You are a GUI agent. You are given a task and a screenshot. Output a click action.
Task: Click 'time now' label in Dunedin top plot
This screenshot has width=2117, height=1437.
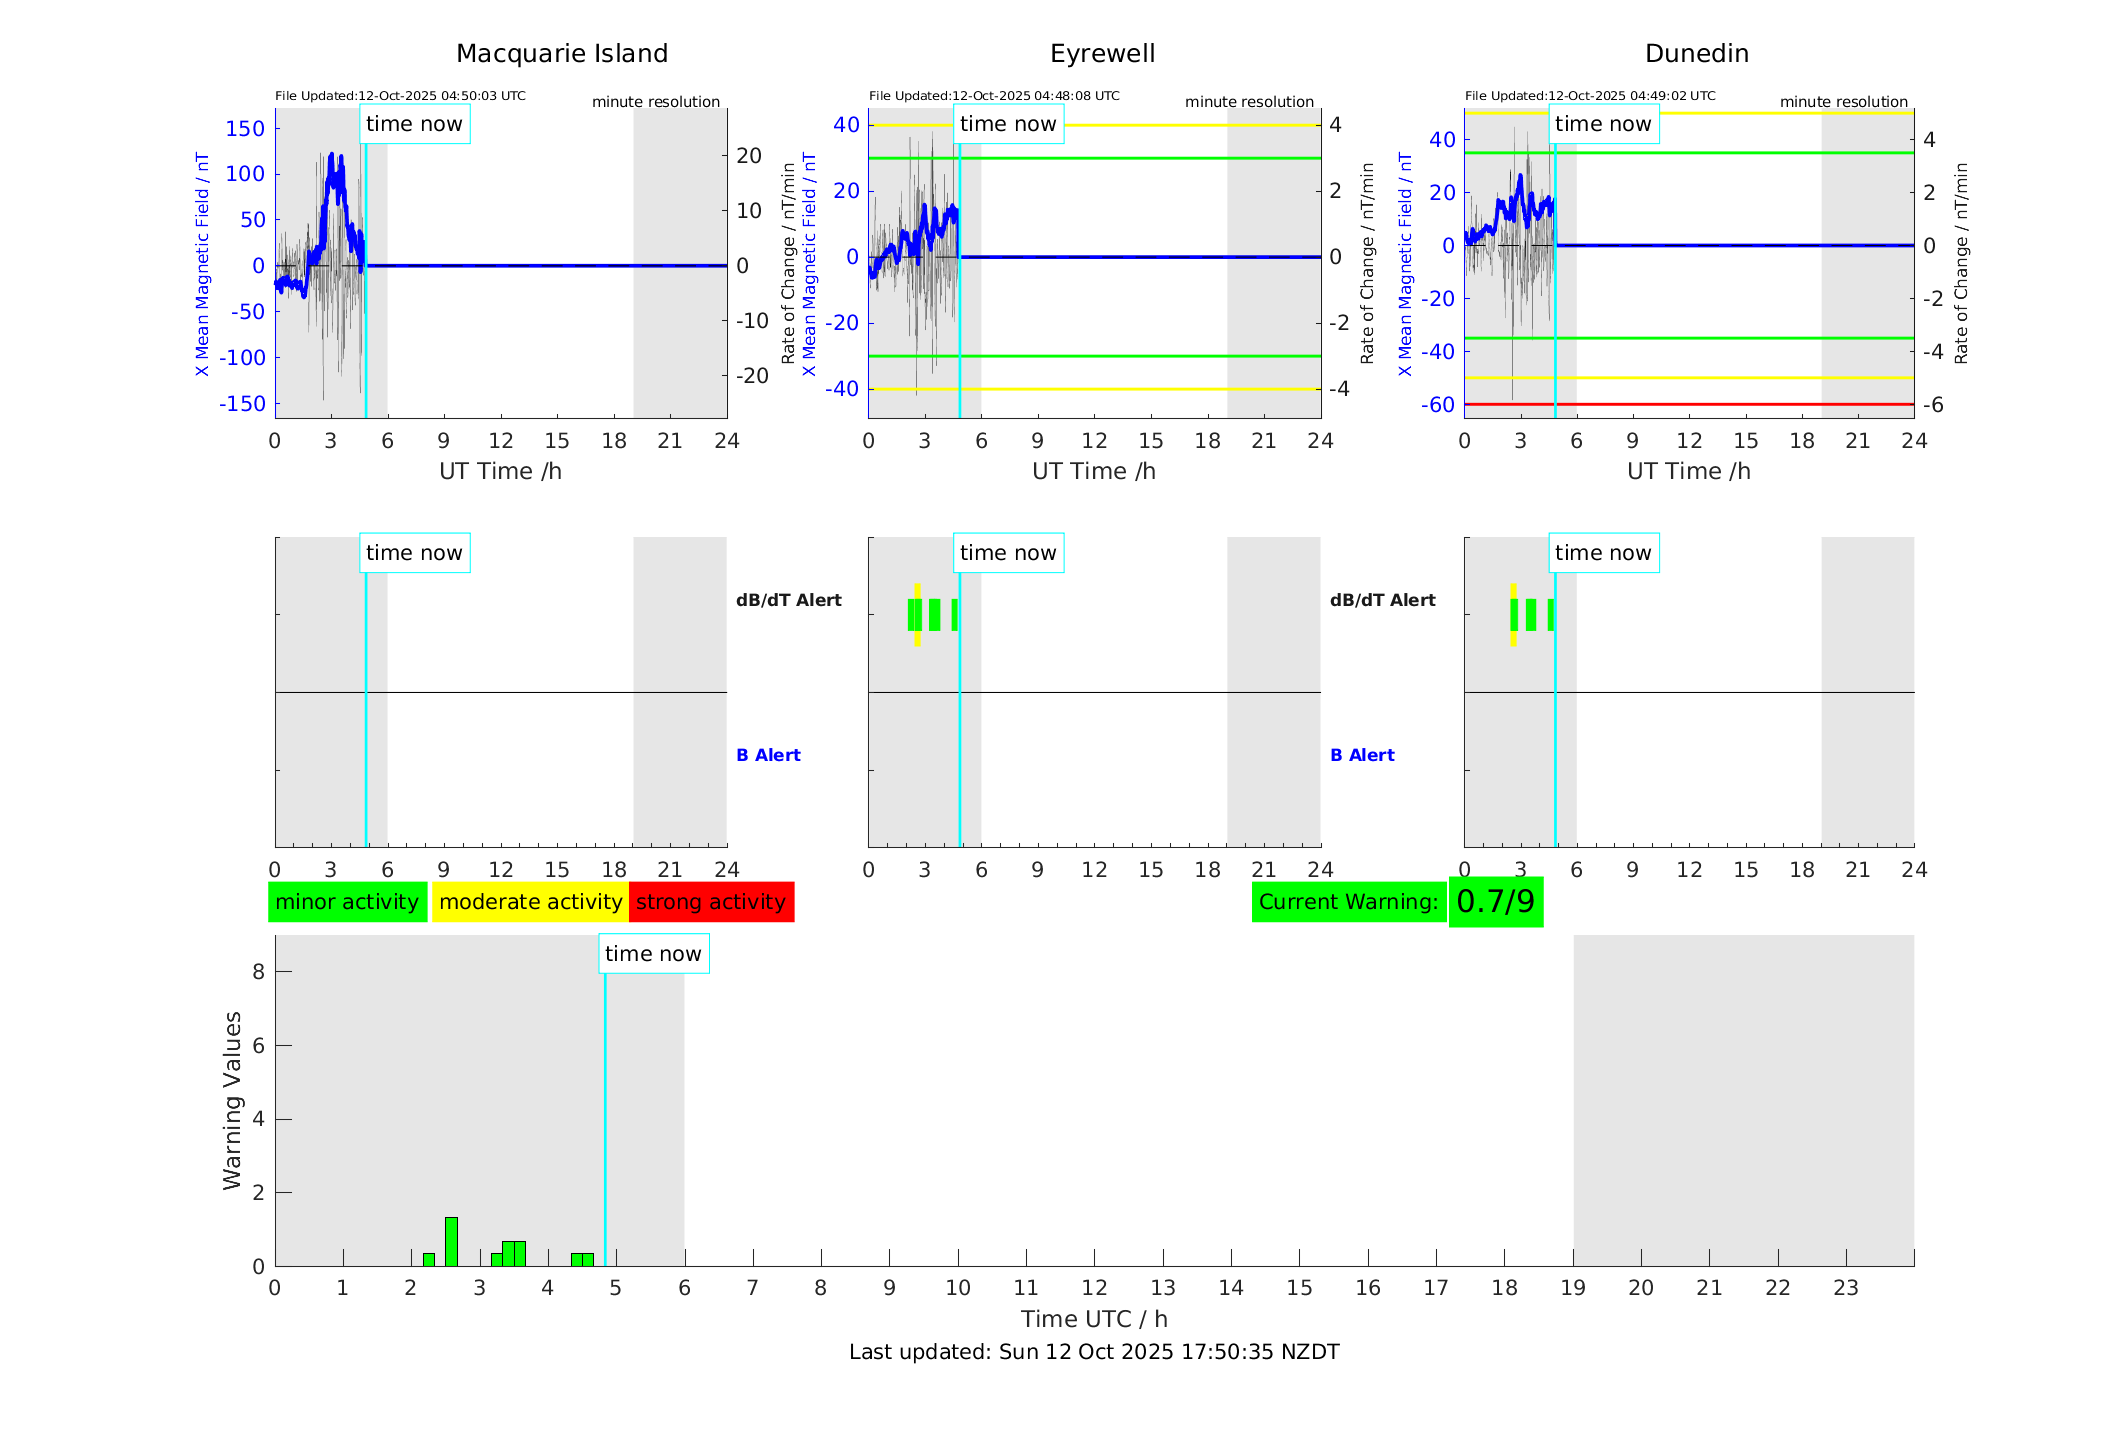pos(1603,124)
